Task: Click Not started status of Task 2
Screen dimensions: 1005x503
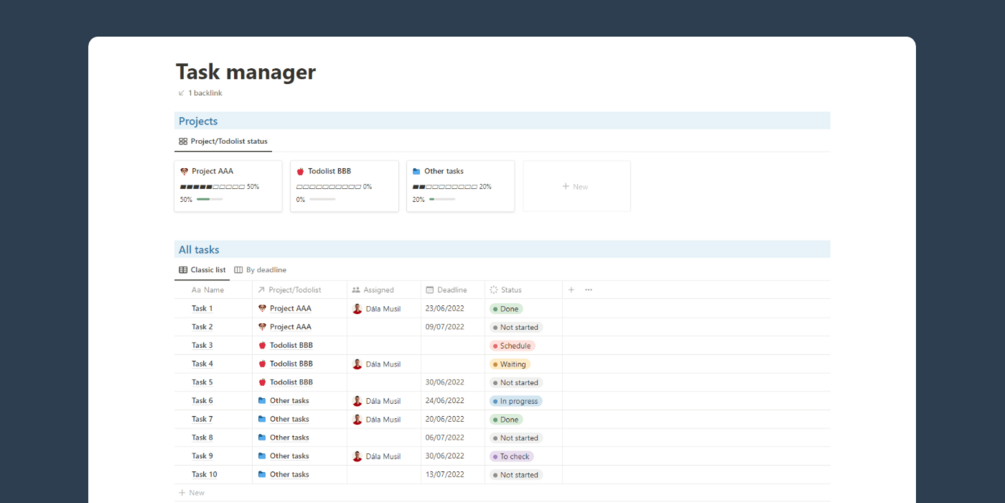Action: tap(516, 327)
